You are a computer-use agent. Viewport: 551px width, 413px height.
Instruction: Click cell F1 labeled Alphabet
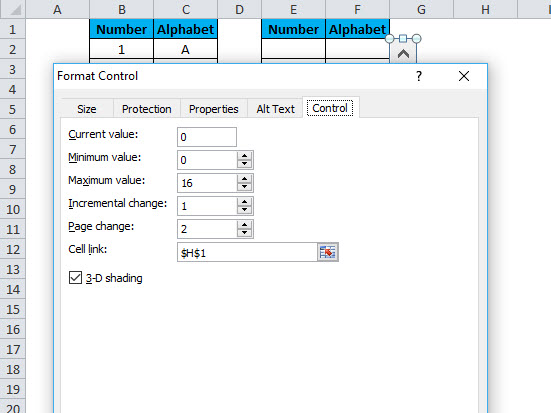[357, 29]
